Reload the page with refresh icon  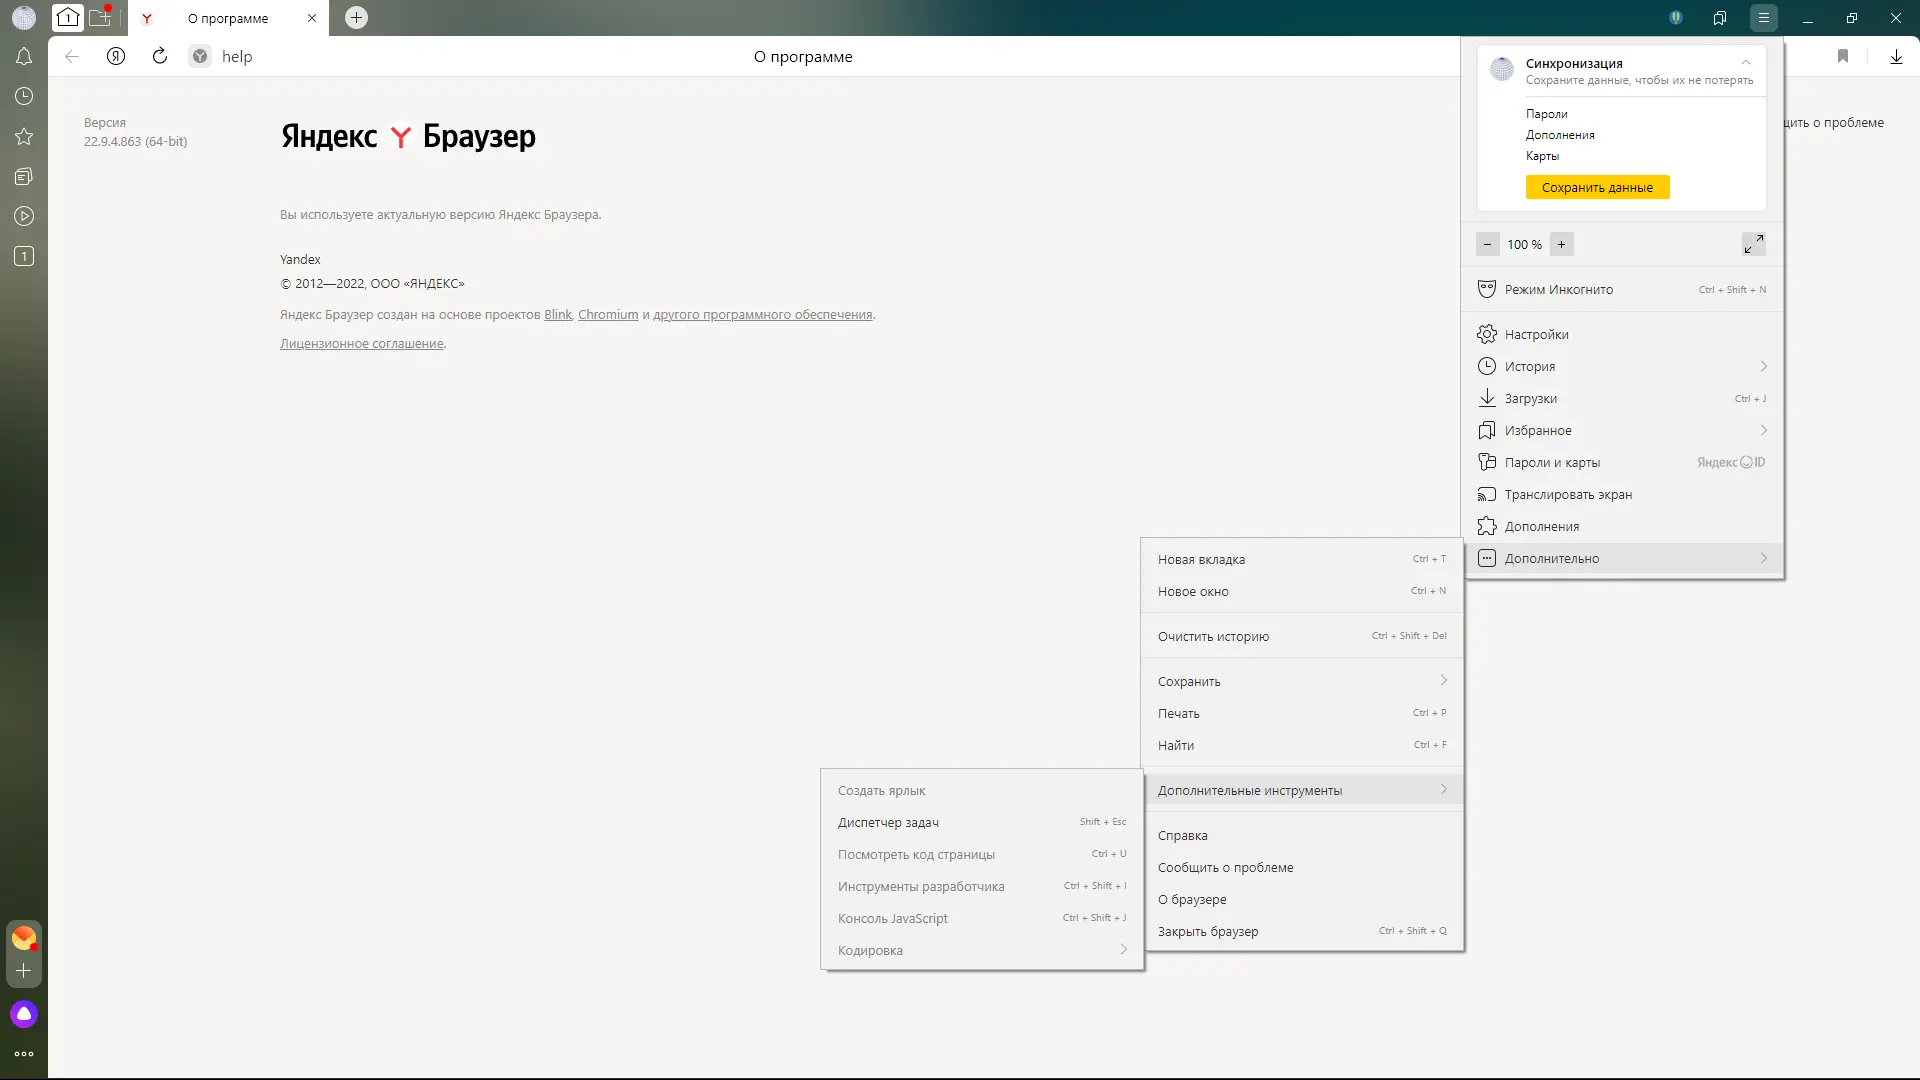[160, 57]
